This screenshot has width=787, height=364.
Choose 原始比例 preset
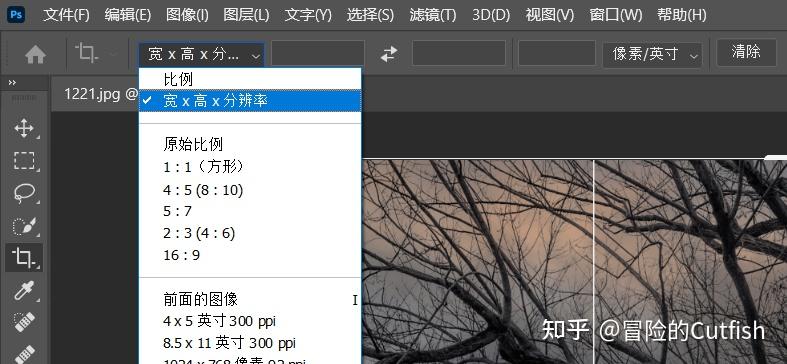click(x=250, y=145)
